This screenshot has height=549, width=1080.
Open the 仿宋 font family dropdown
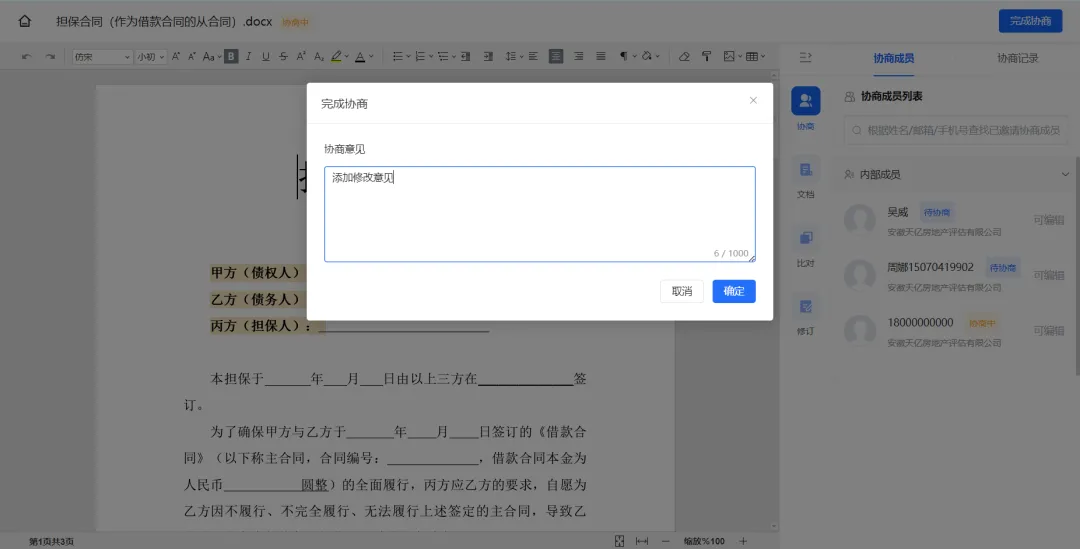[102, 57]
